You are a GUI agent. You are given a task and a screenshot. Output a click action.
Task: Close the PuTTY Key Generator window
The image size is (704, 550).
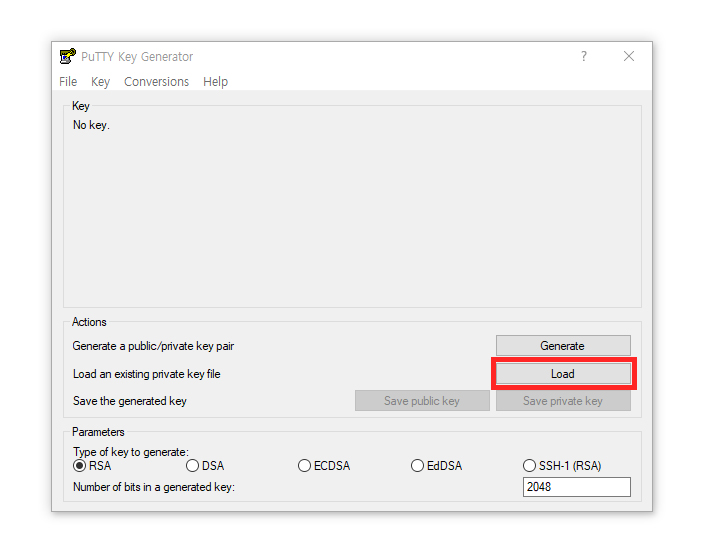click(629, 56)
